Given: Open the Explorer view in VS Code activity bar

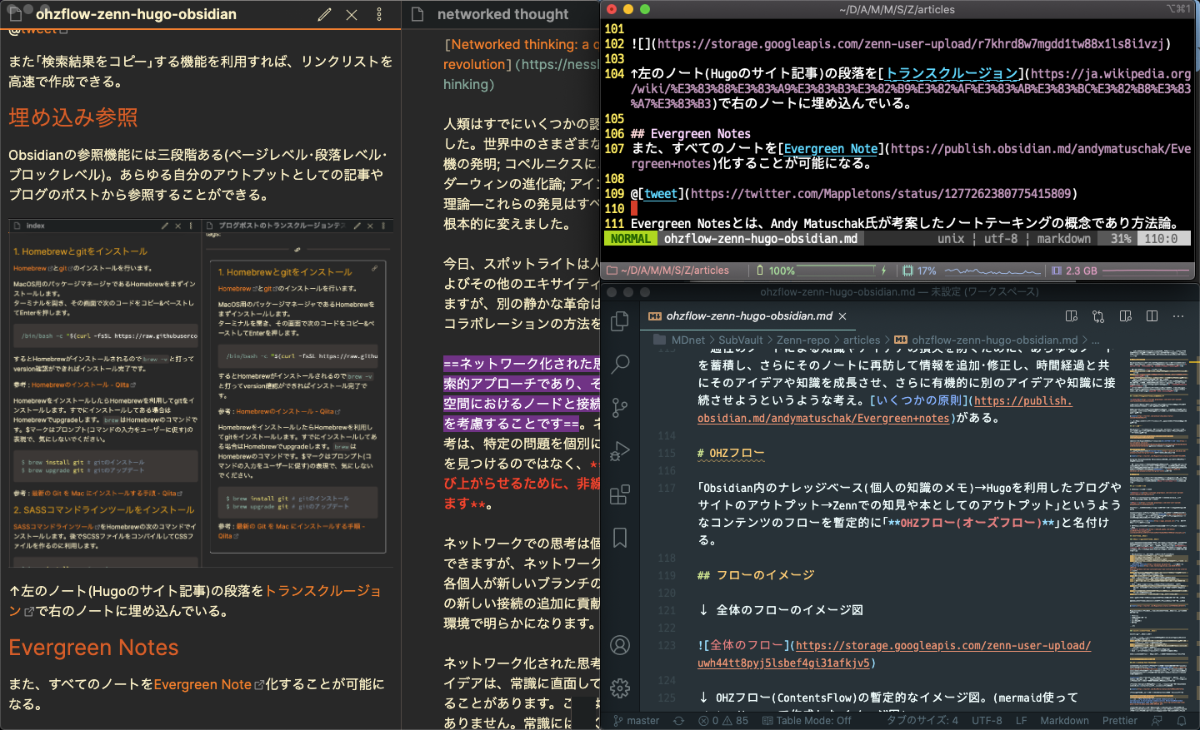Looking at the screenshot, I should (620, 321).
